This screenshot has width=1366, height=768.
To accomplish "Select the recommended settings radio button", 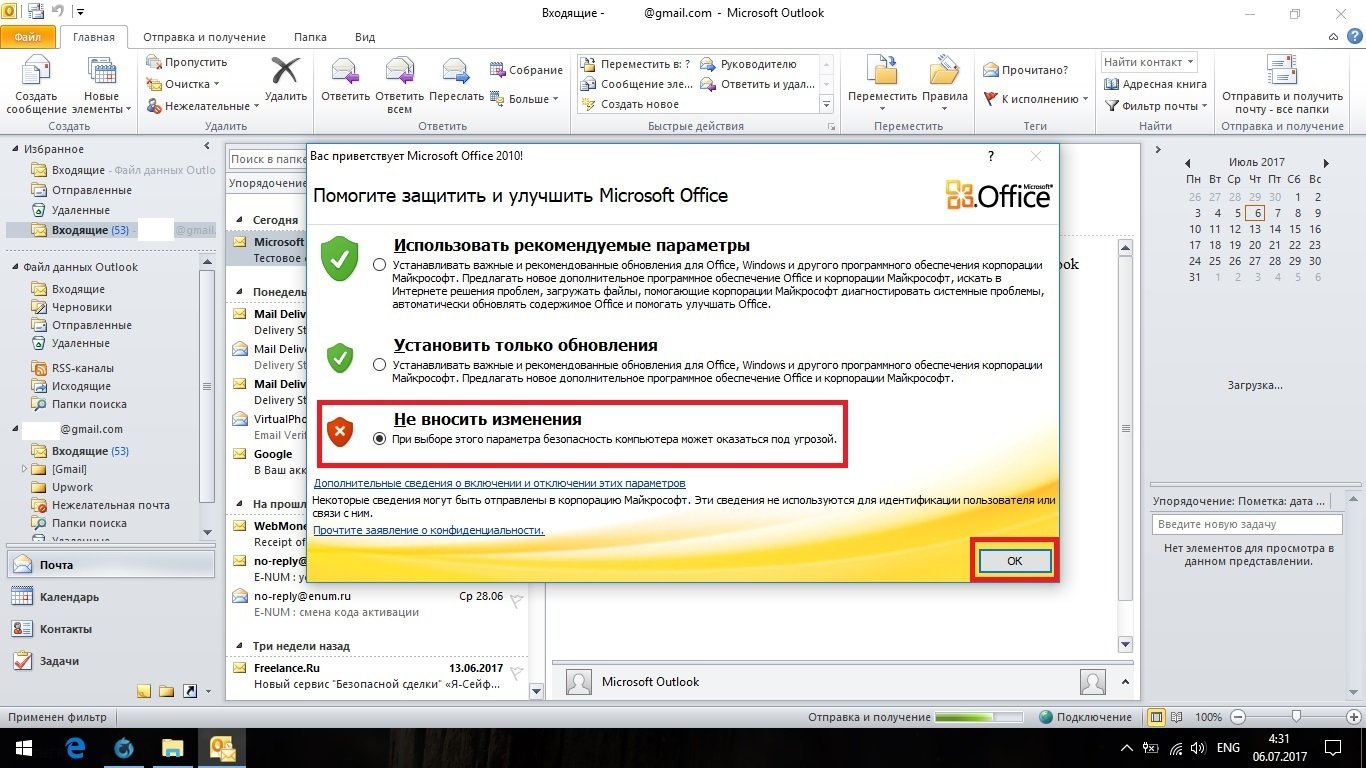I will [x=379, y=265].
